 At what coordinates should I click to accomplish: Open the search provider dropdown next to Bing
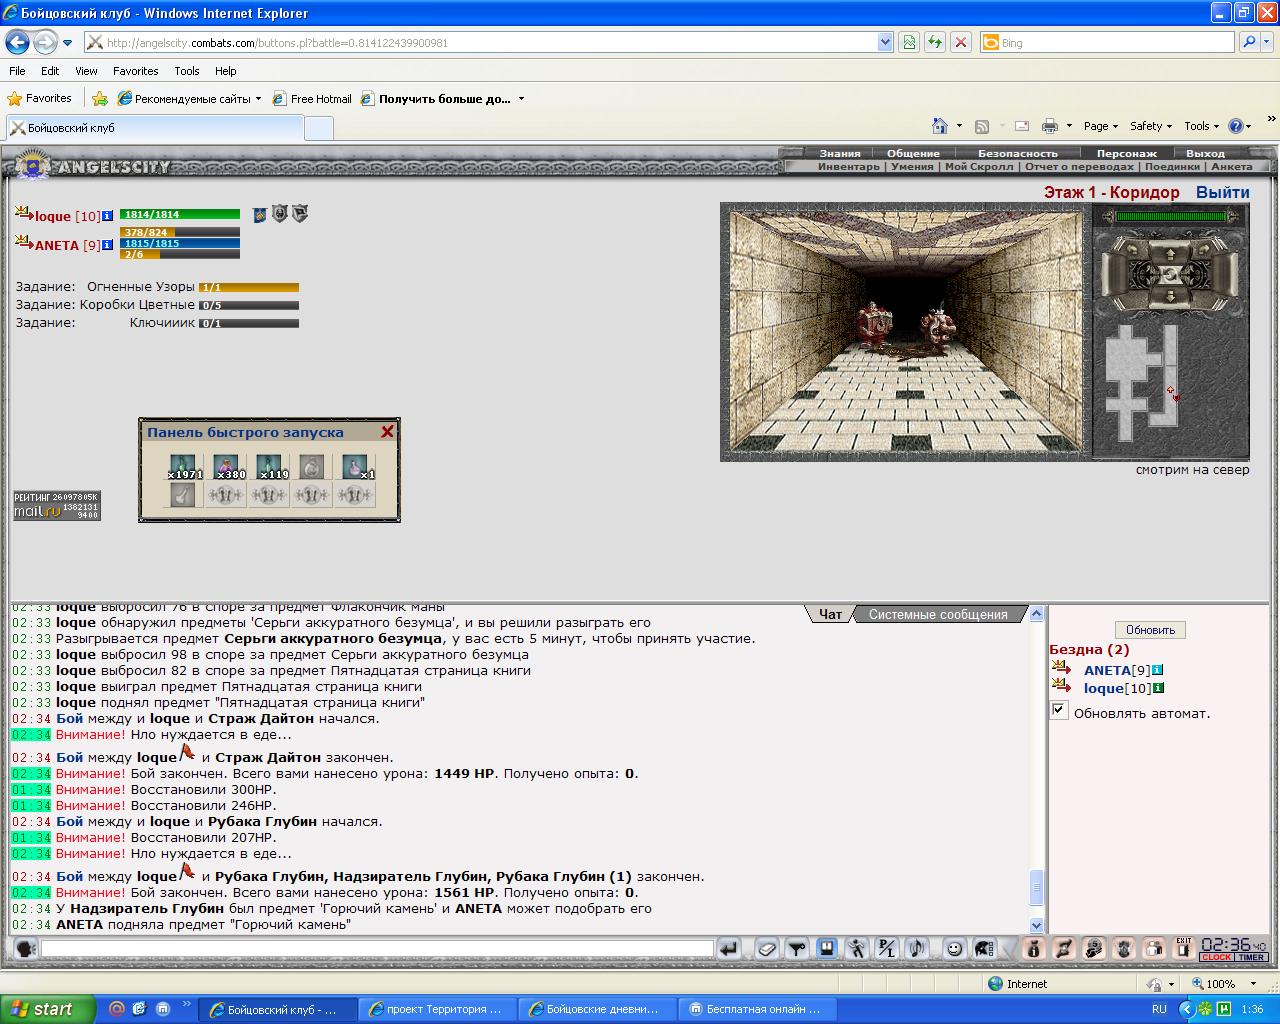coord(1269,42)
